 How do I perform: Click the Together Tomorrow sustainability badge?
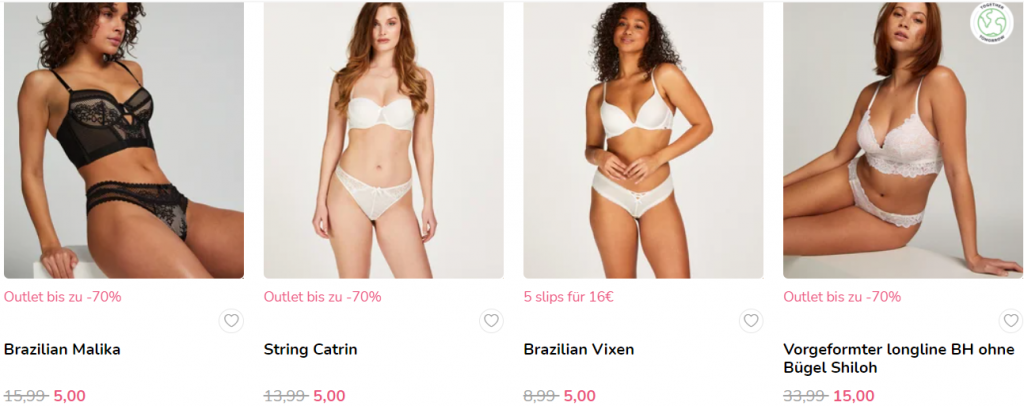[991, 23]
